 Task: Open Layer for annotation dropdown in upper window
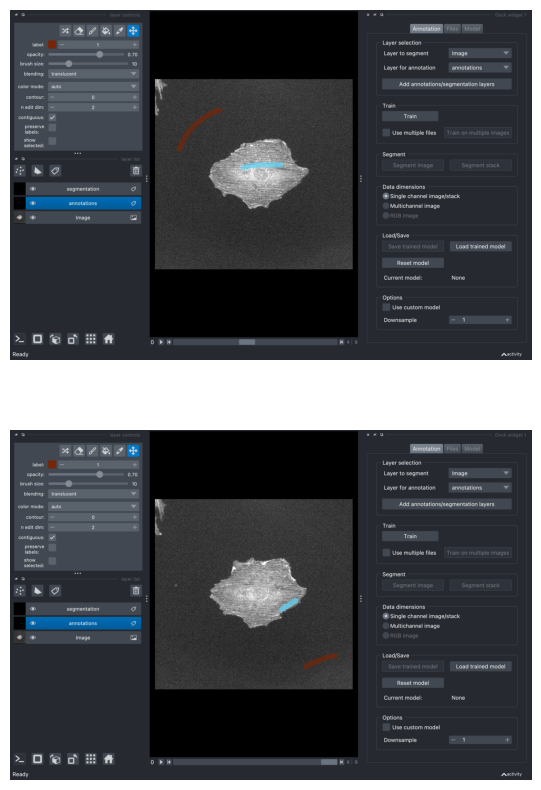tap(480, 68)
